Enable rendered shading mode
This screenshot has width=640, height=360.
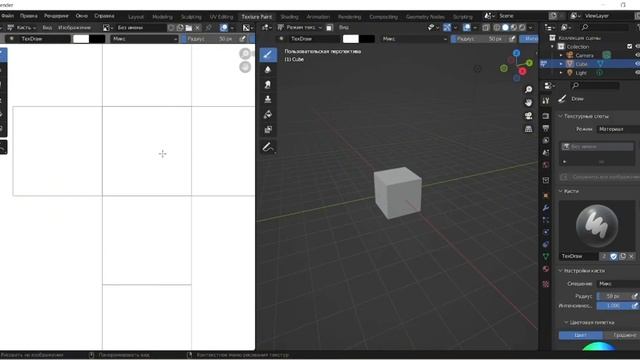pos(522,28)
